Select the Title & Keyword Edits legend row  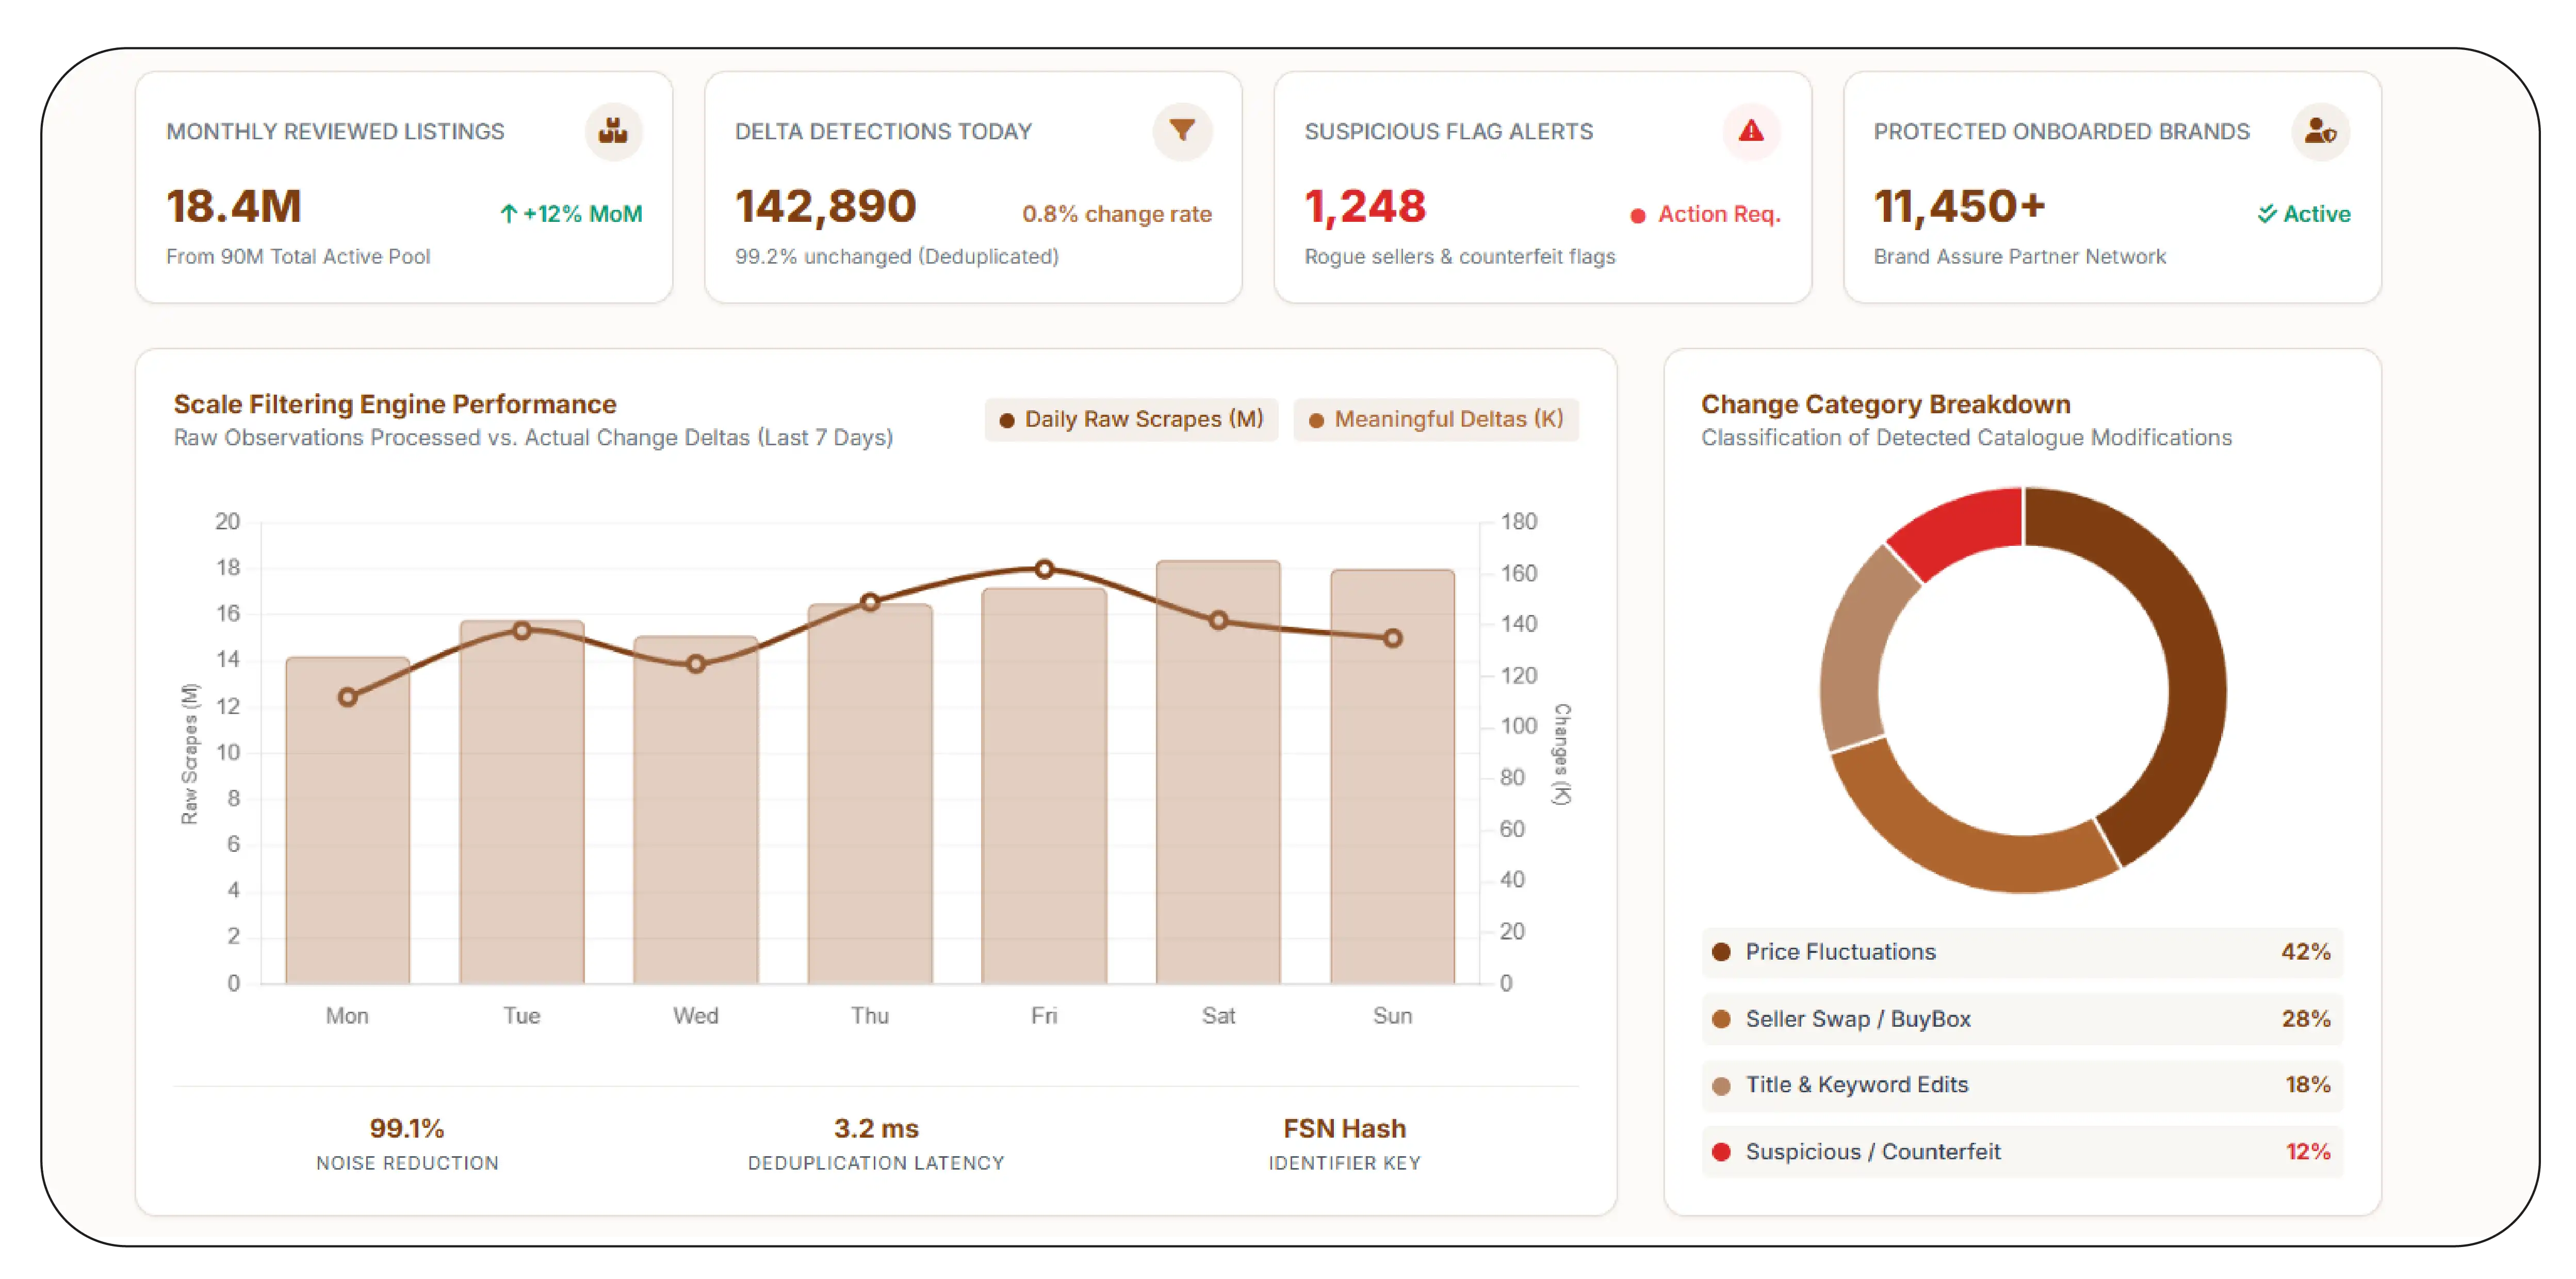tap(2021, 1085)
